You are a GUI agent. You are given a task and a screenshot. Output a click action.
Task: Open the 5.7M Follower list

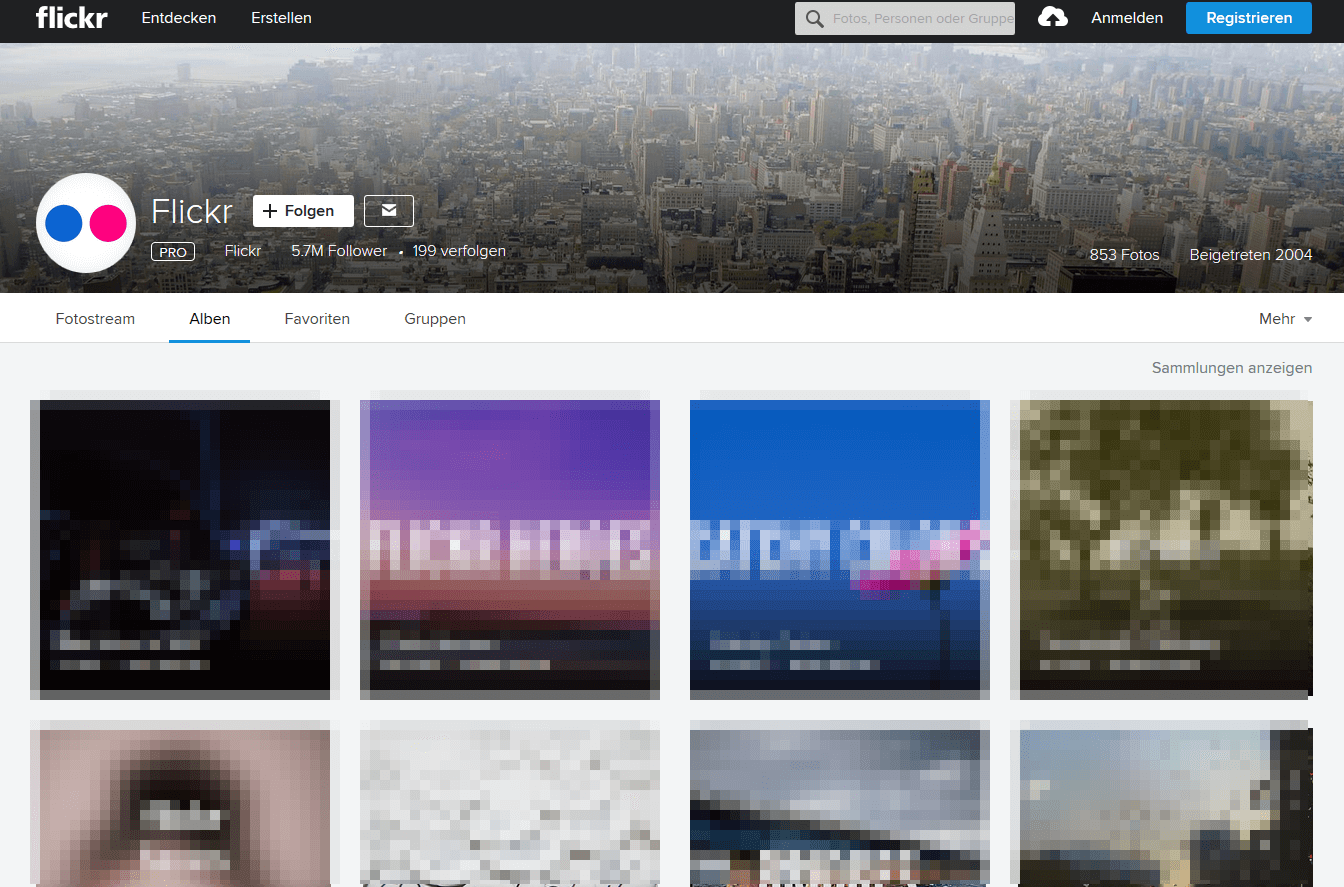pos(338,251)
